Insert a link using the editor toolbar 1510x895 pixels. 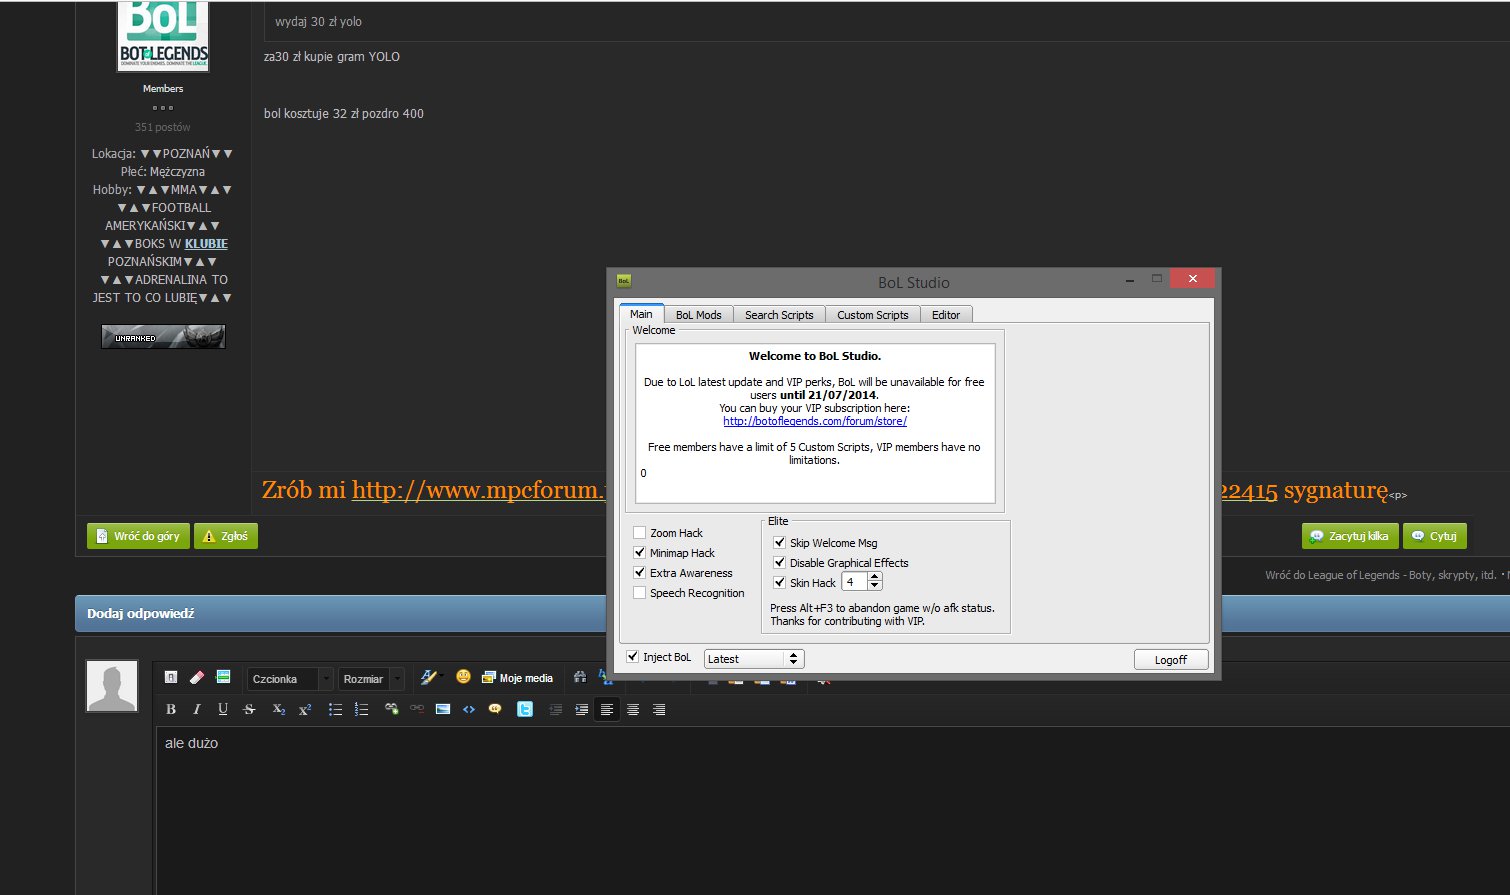click(391, 709)
